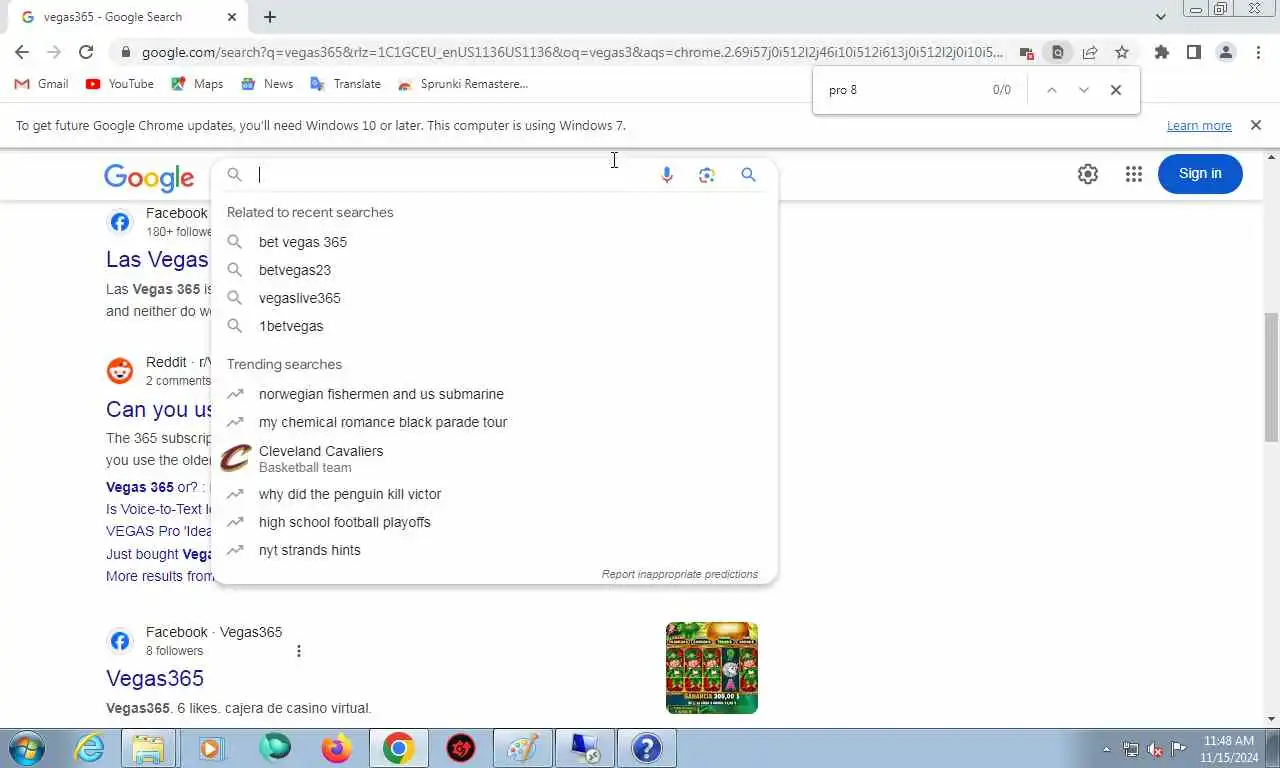Start voice search with microphone
The image size is (1280, 768).
pos(667,175)
